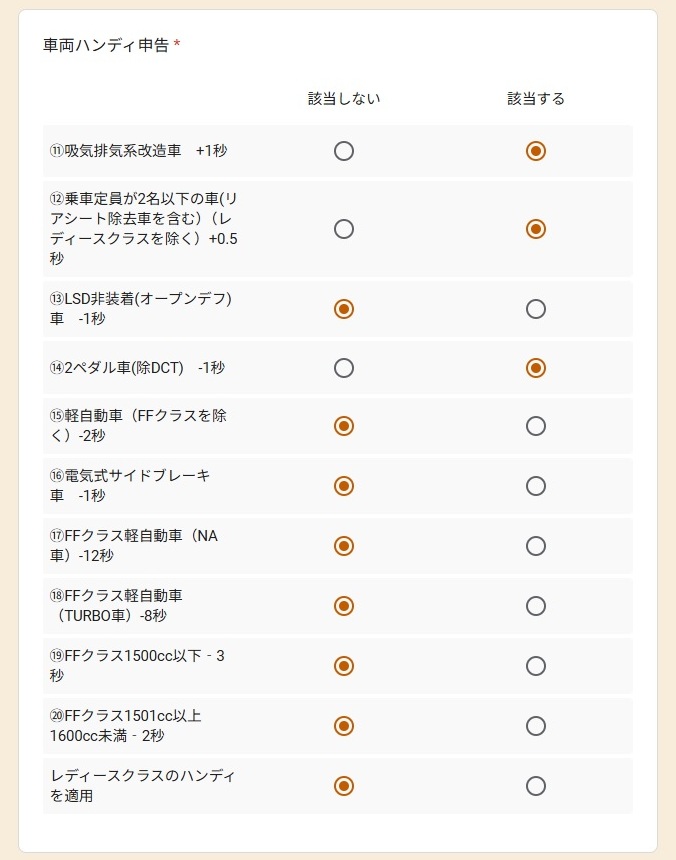Screen dimensions: 676x860
Task: Click 該当しない for レディースクラスのハンディを適用
Action: pyautogui.click(x=344, y=786)
